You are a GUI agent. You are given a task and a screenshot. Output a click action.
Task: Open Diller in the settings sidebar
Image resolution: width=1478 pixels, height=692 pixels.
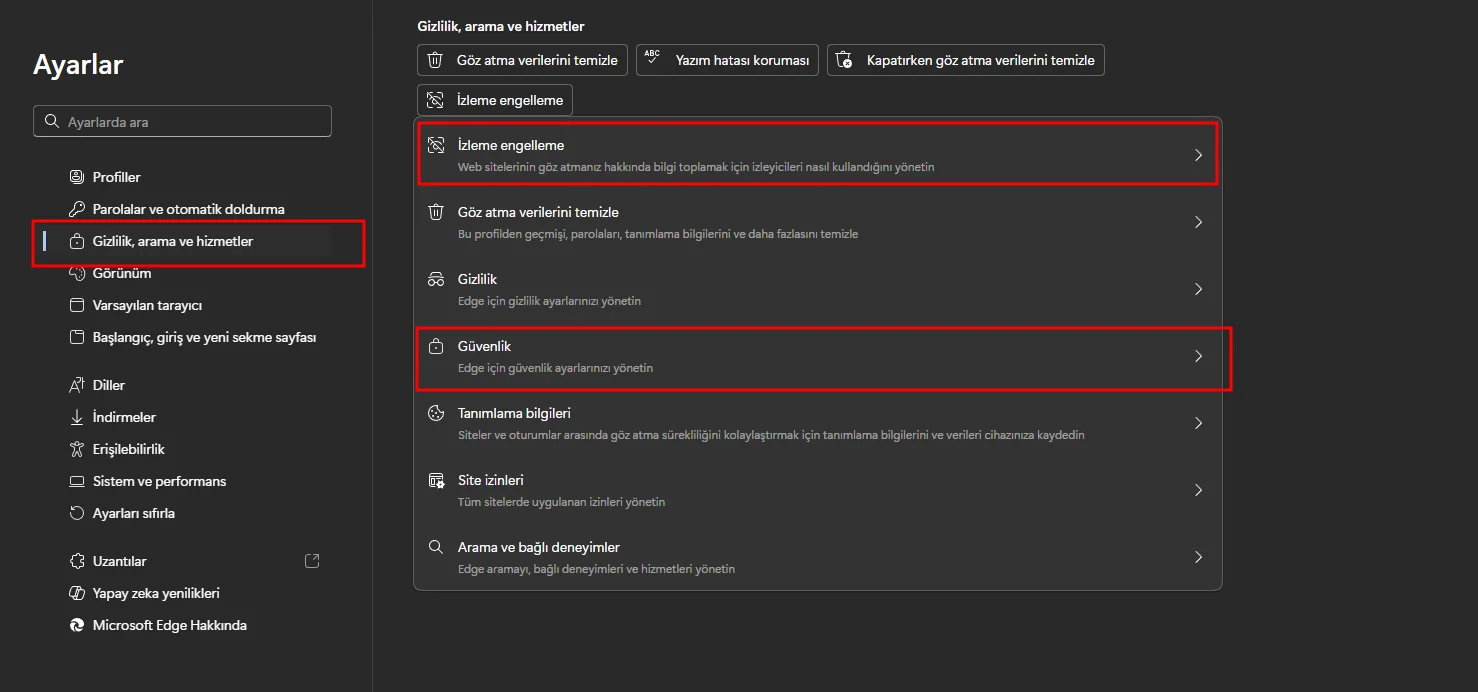pyautogui.click(x=109, y=385)
